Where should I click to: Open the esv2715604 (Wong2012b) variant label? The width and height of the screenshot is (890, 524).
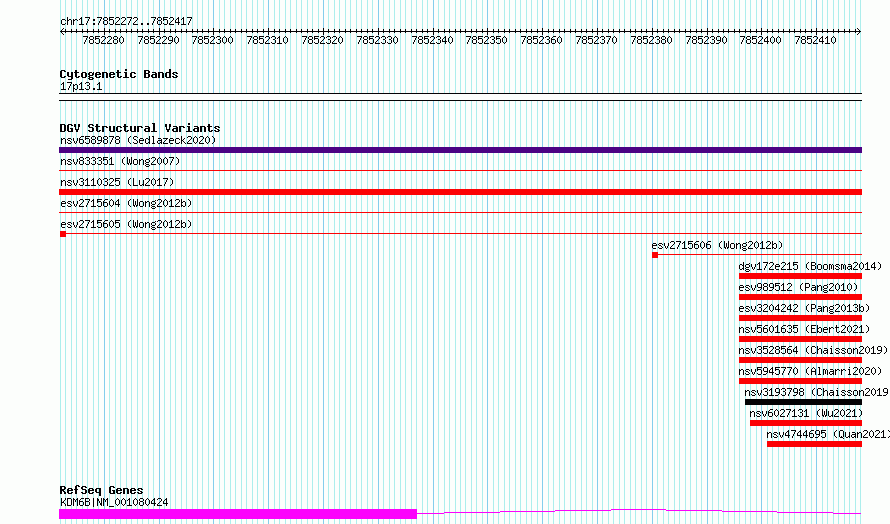pyautogui.click(x=126, y=203)
